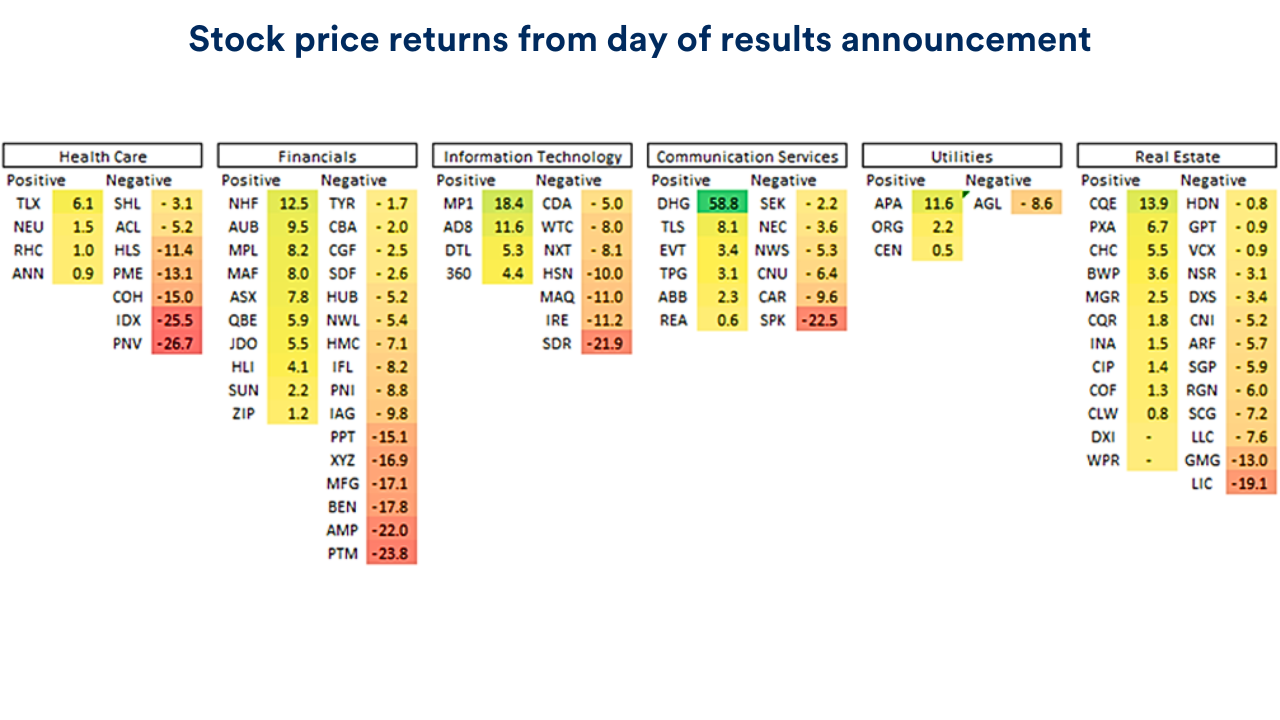Viewport: 1280px width, 720px height.
Task: Select the -22.5 cell beside SPK
Action: tap(821, 321)
